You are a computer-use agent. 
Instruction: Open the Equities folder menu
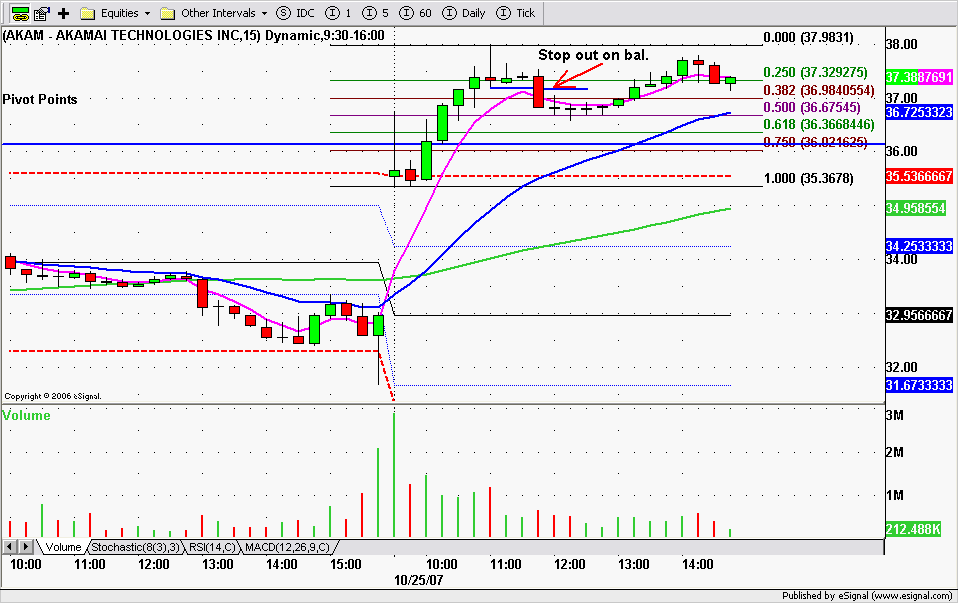pyautogui.click(x=115, y=13)
